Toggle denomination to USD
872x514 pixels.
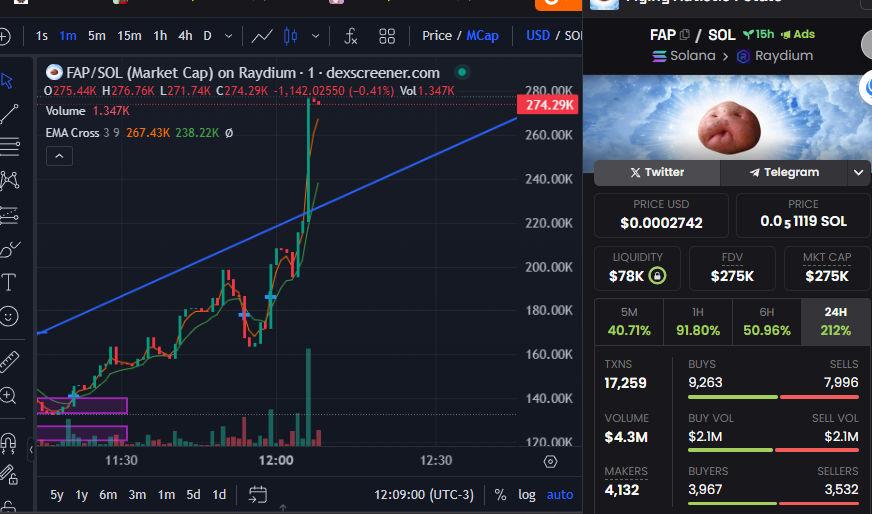coord(538,36)
